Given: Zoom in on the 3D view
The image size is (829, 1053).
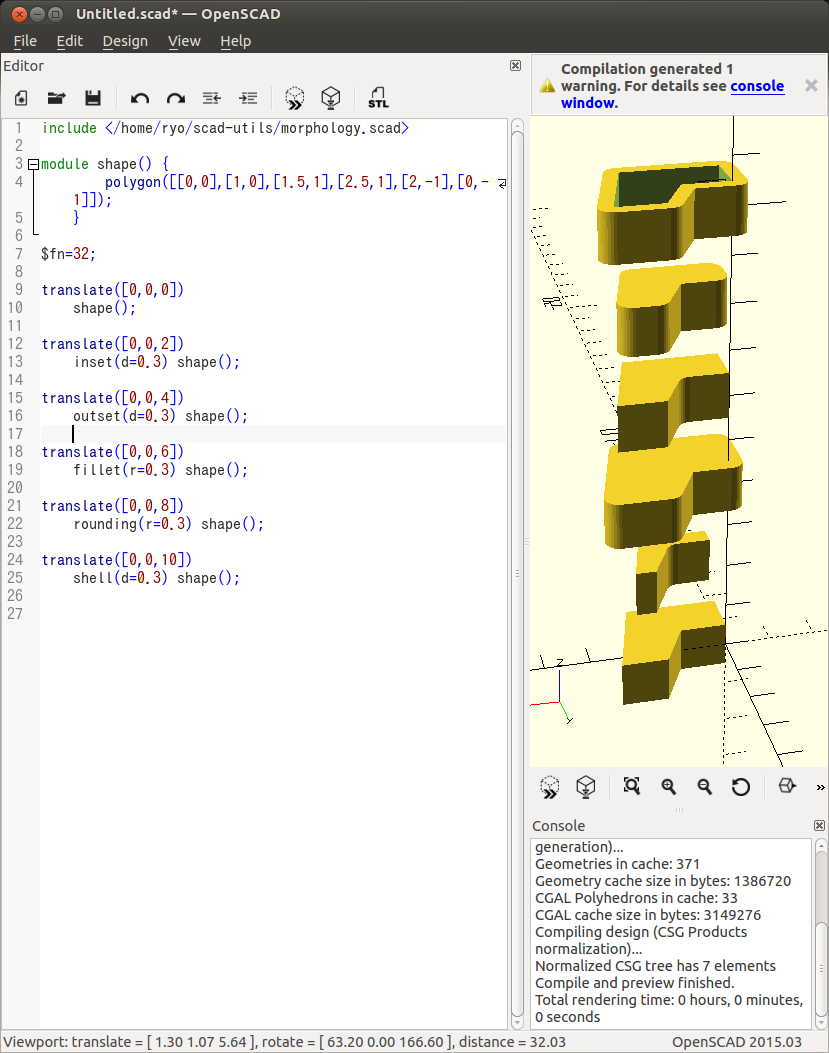Looking at the screenshot, I should [668, 787].
